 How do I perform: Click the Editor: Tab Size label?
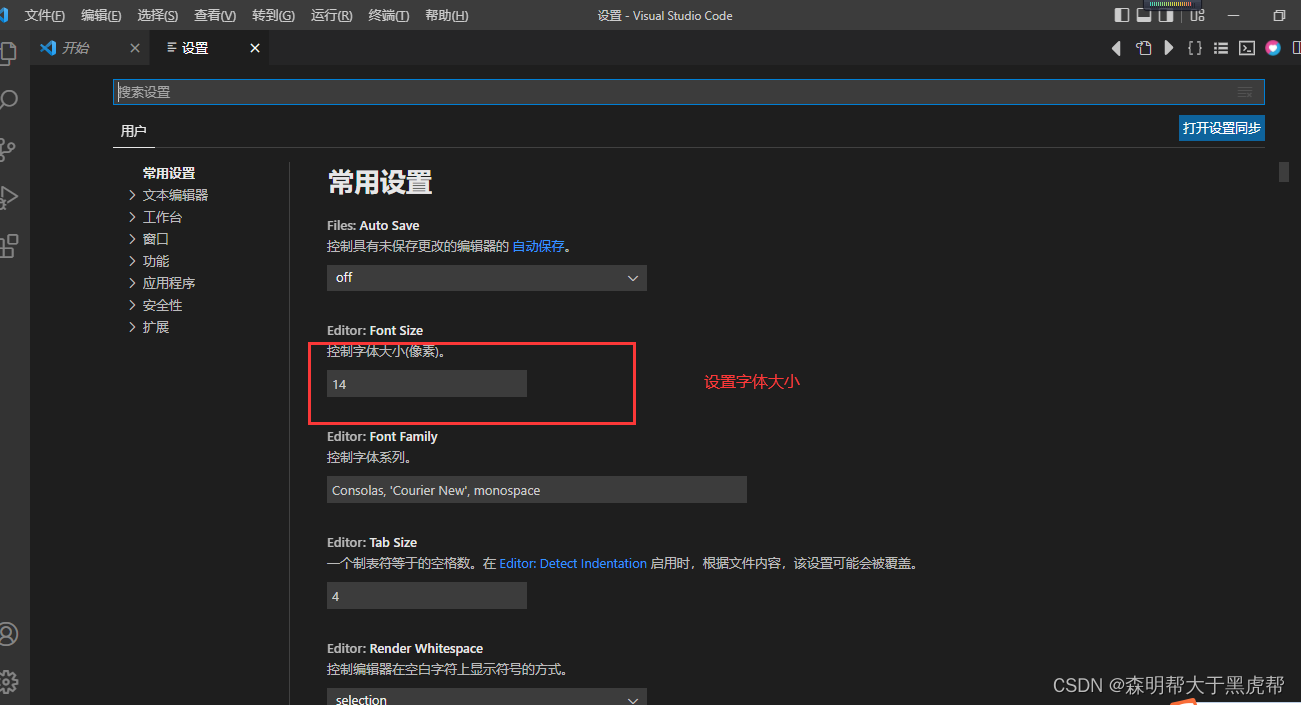pyautogui.click(x=372, y=542)
